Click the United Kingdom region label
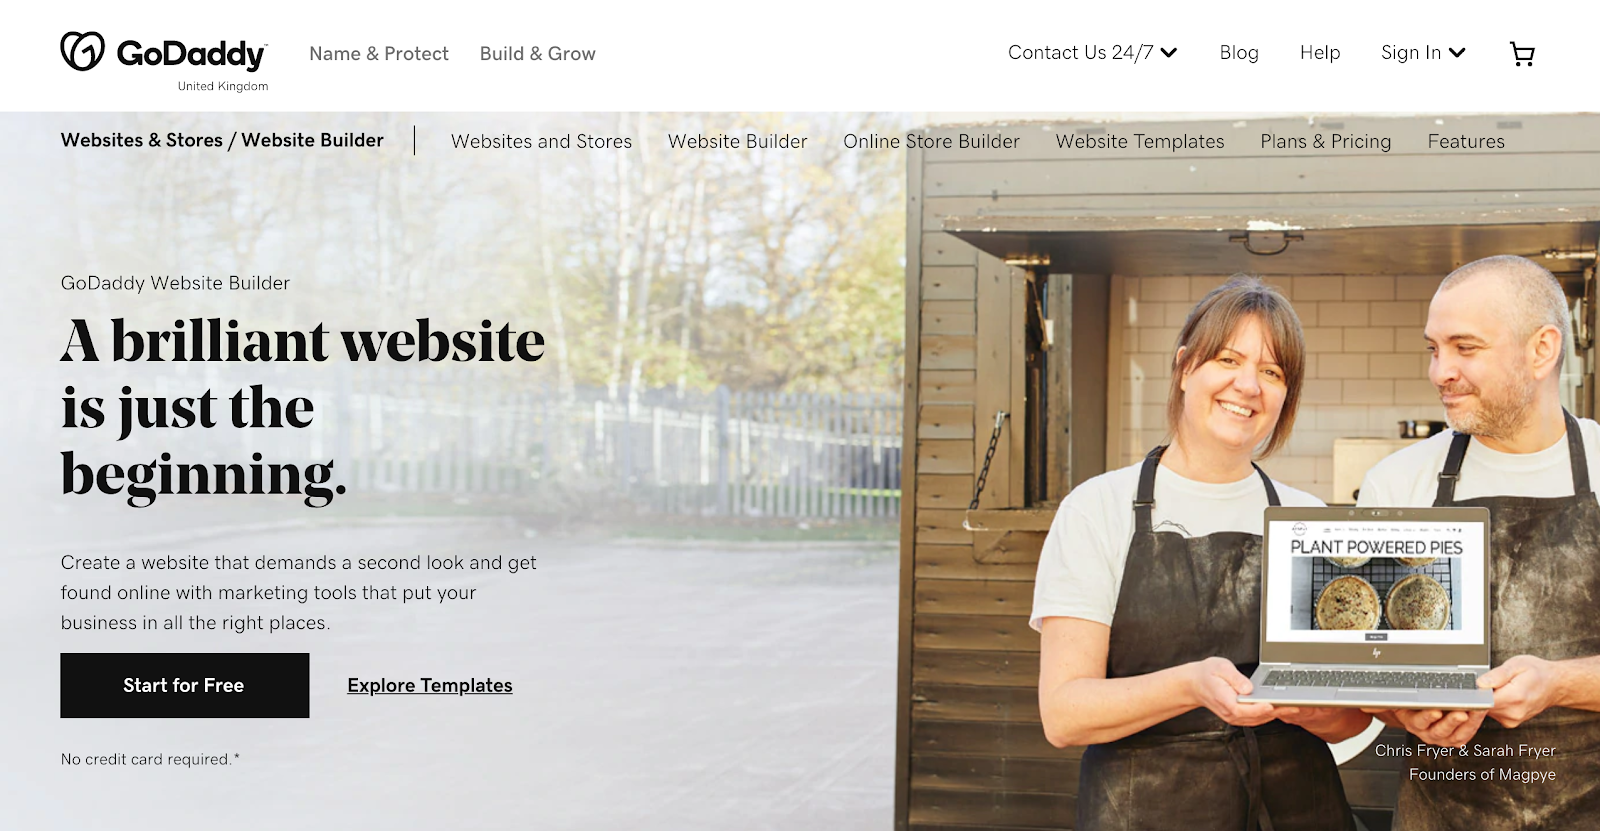The height and width of the screenshot is (831, 1600). pos(223,86)
